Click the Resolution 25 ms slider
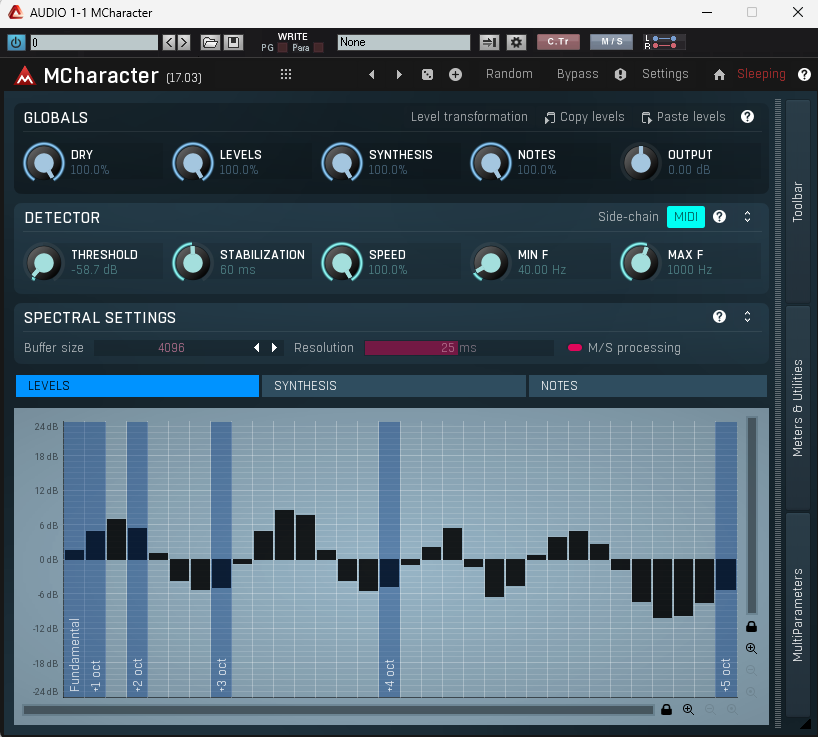This screenshot has width=818, height=737. pyautogui.click(x=459, y=347)
